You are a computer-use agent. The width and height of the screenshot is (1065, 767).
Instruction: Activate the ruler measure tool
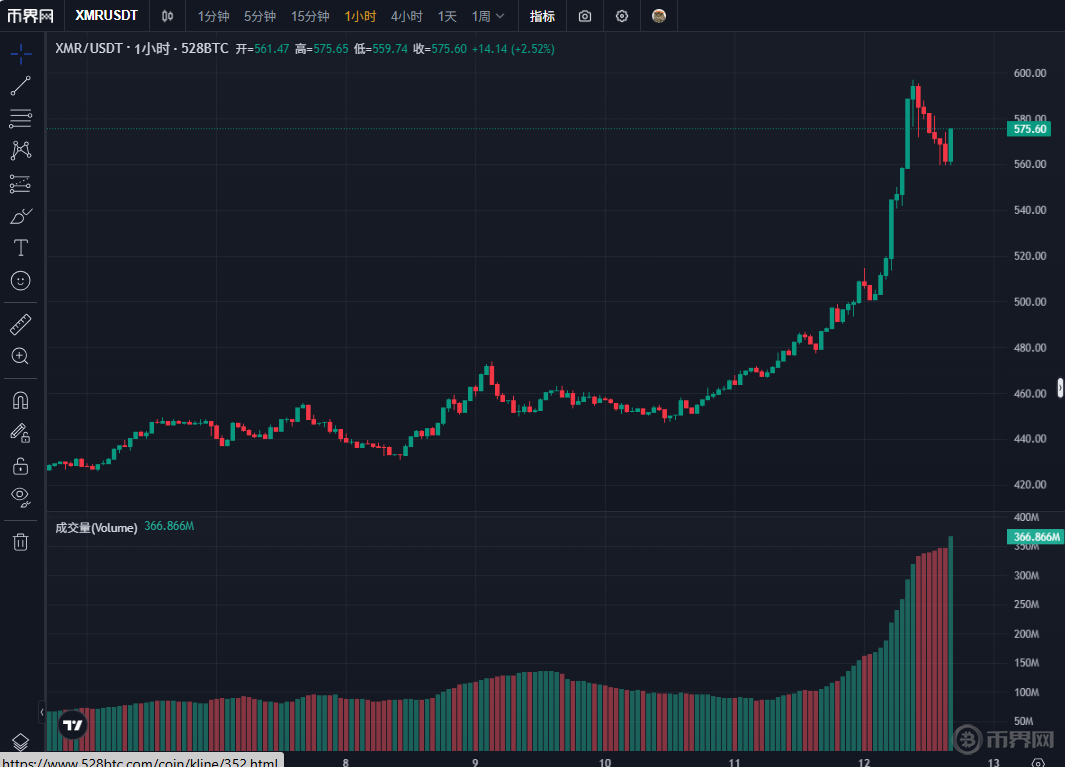[x=20, y=324]
